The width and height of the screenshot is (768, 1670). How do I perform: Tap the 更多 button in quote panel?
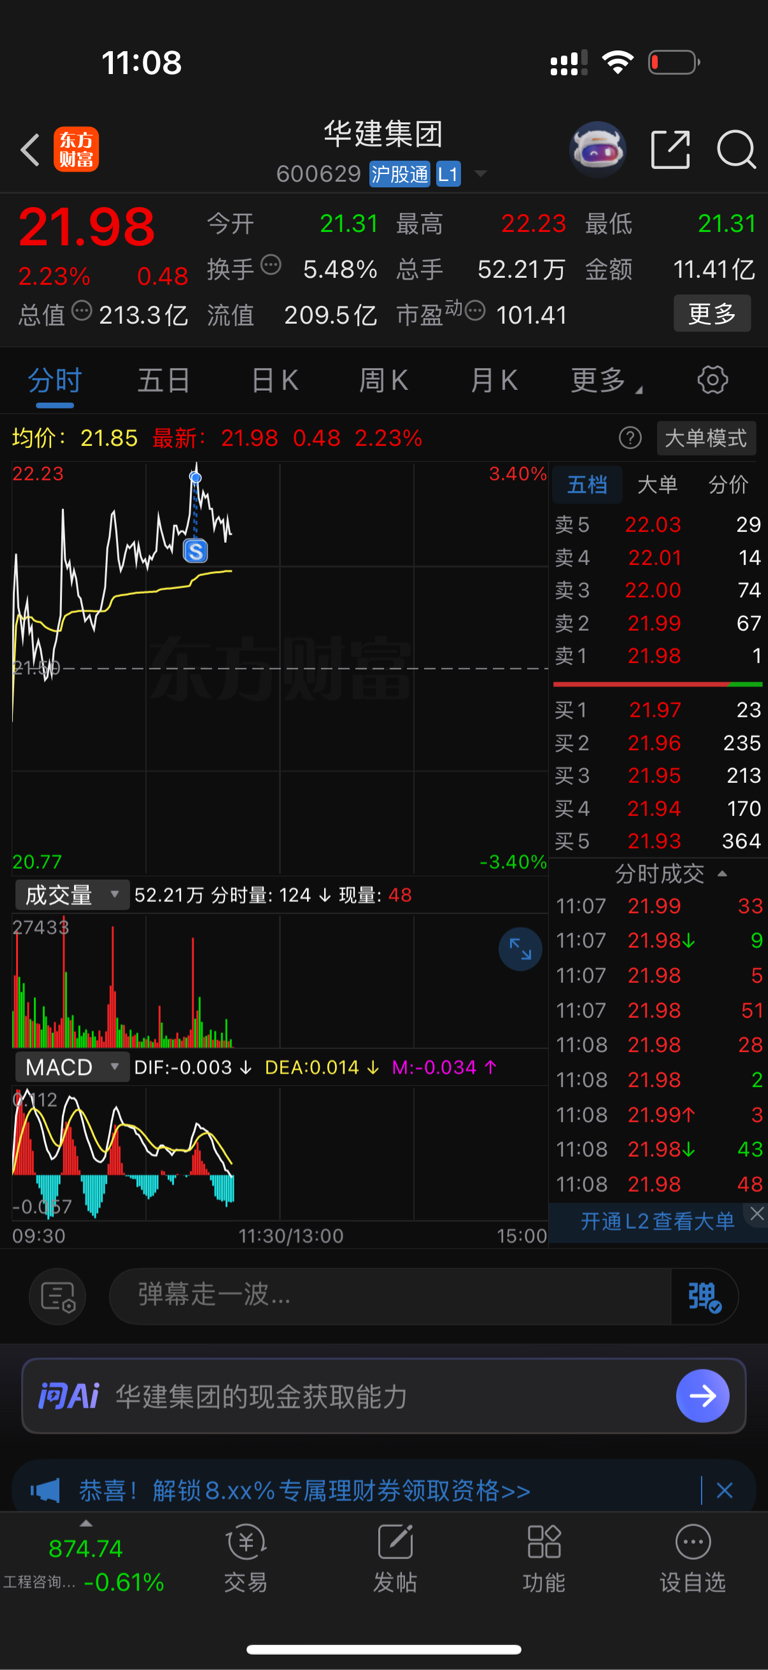[712, 314]
